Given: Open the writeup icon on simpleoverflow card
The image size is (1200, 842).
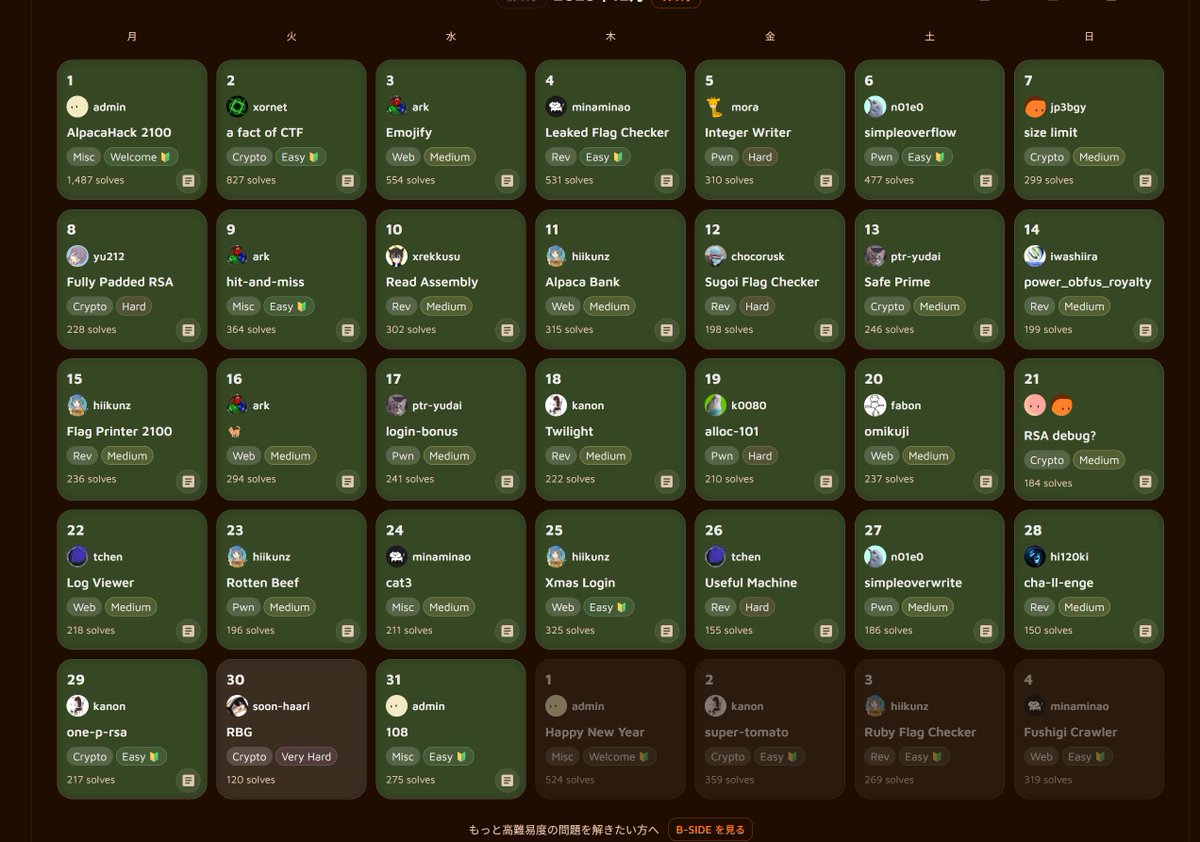Looking at the screenshot, I should tap(985, 181).
